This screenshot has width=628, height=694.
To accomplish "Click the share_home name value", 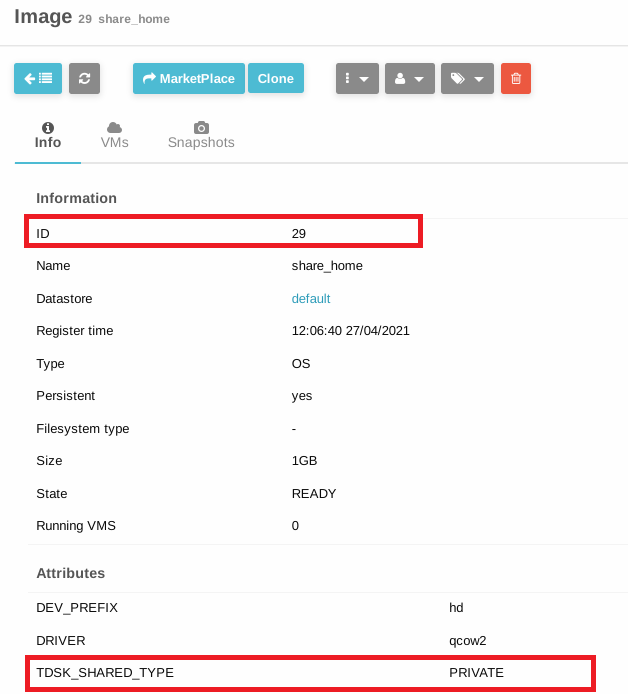I will pyautogui.click(x=327, y=266).
